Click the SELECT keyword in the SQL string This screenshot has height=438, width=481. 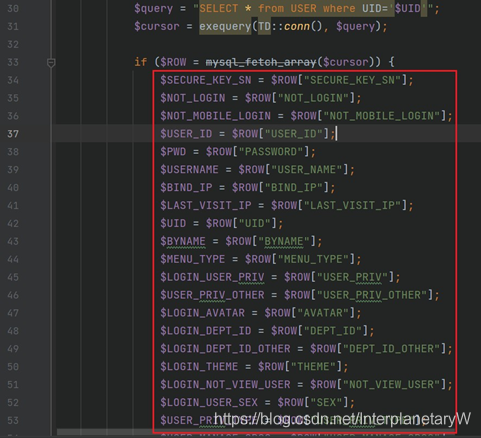coord(219,8)
